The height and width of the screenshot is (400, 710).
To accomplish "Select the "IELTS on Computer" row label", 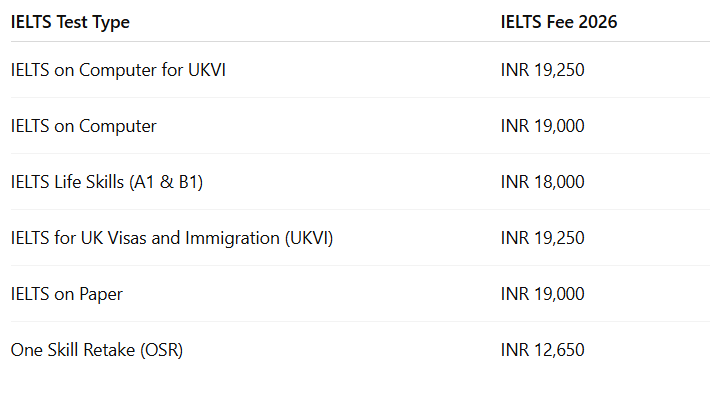I will pyautogui.click(x=84, y=126).
